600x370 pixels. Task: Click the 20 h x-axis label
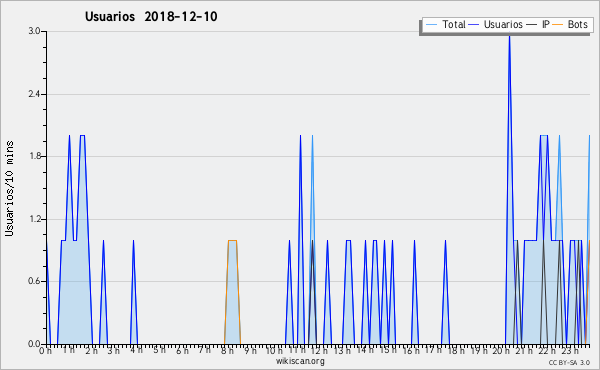pos(501,351)
